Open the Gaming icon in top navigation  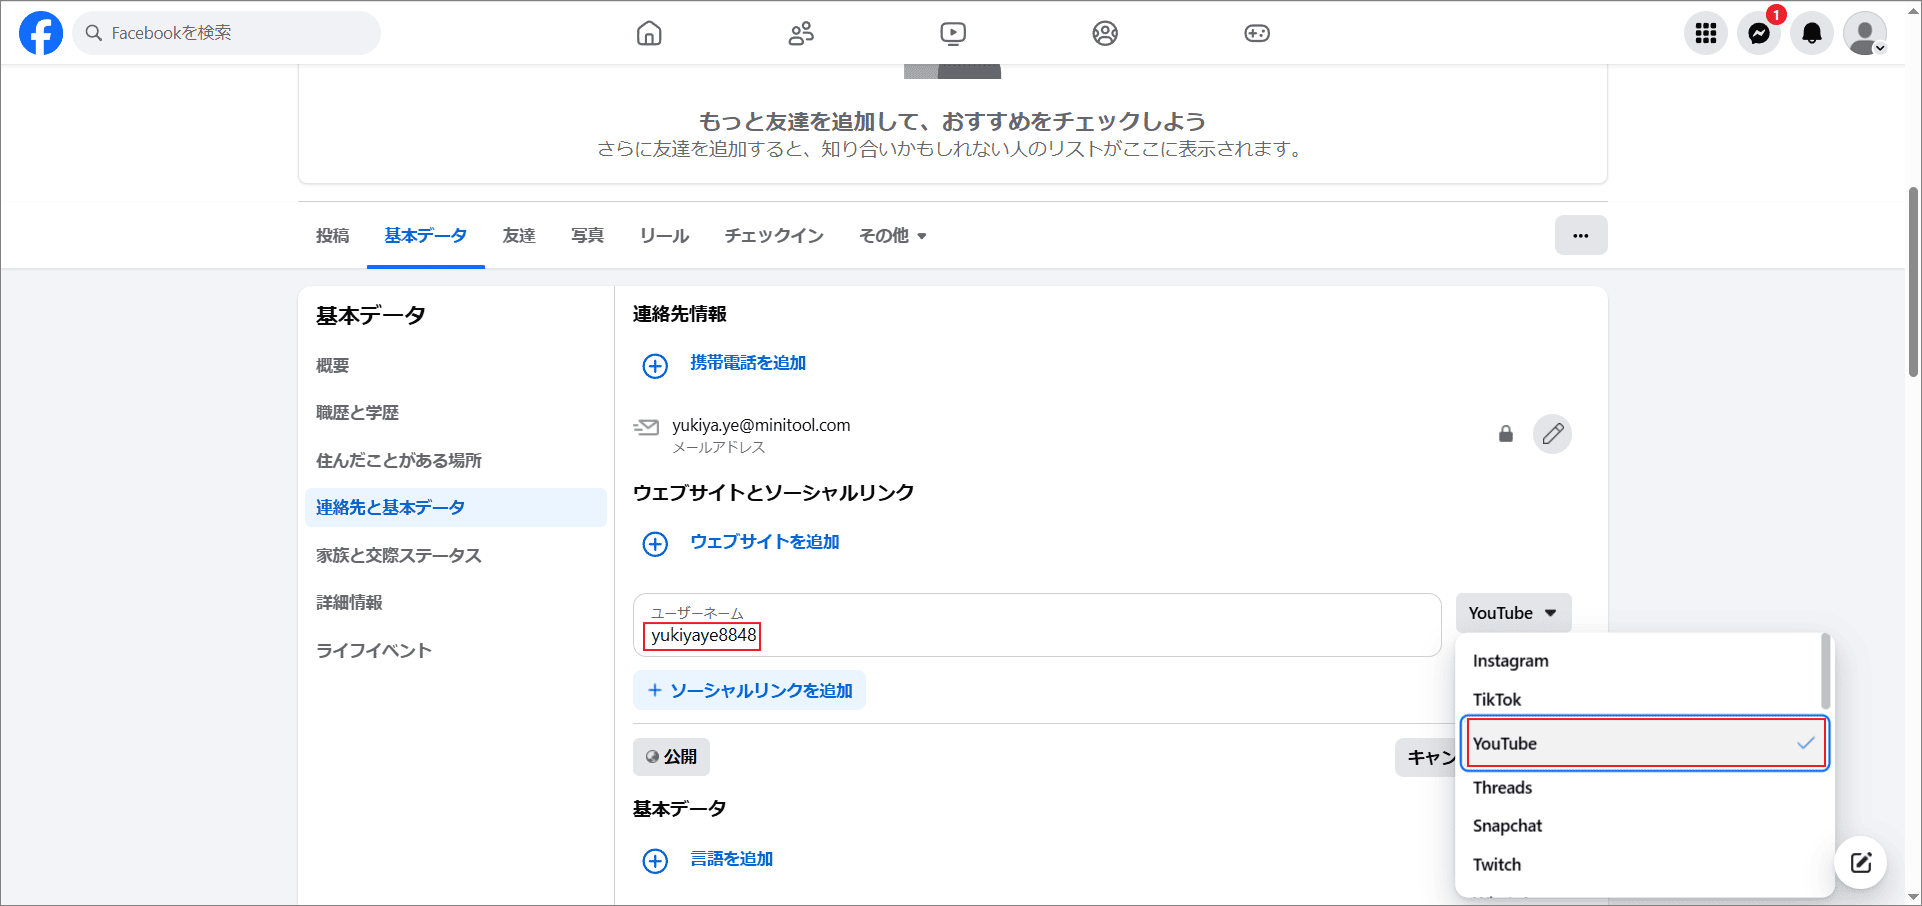tap(1256, 33)
